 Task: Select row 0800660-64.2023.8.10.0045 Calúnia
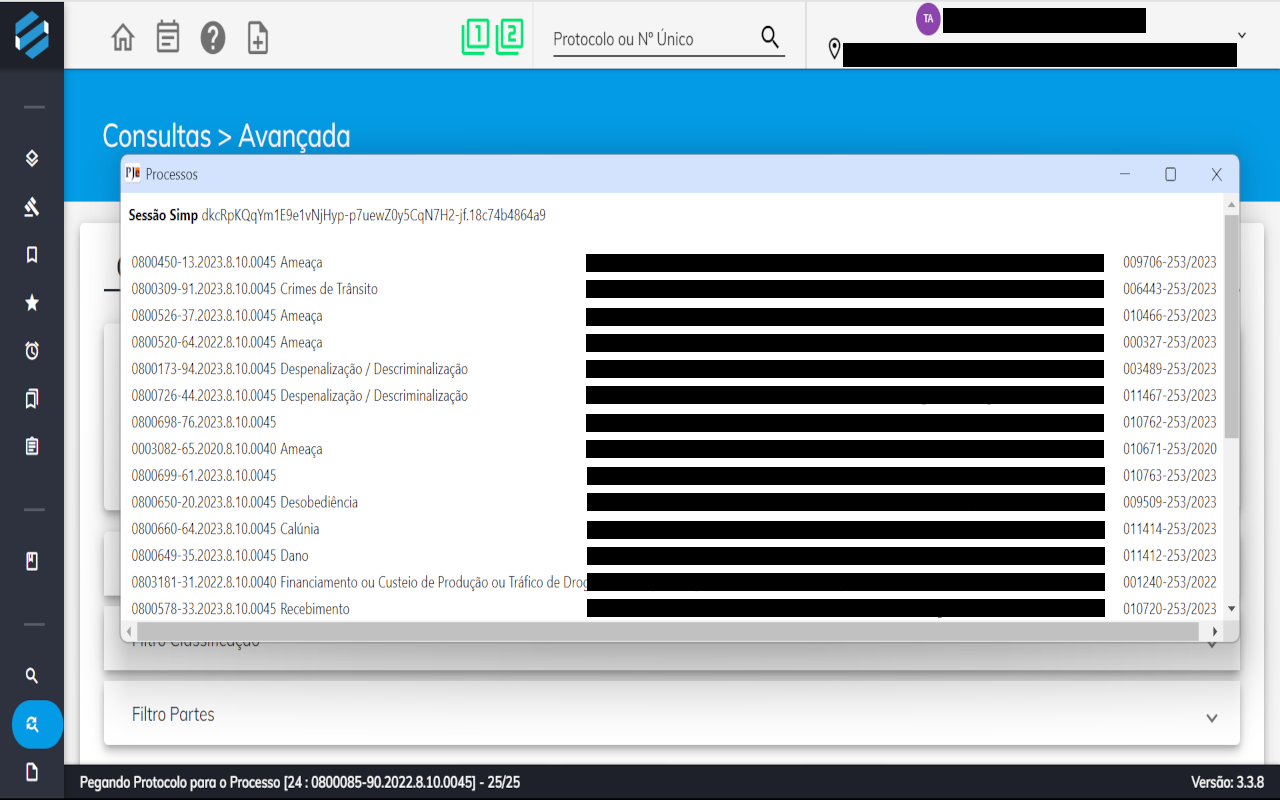click(674, 529)
